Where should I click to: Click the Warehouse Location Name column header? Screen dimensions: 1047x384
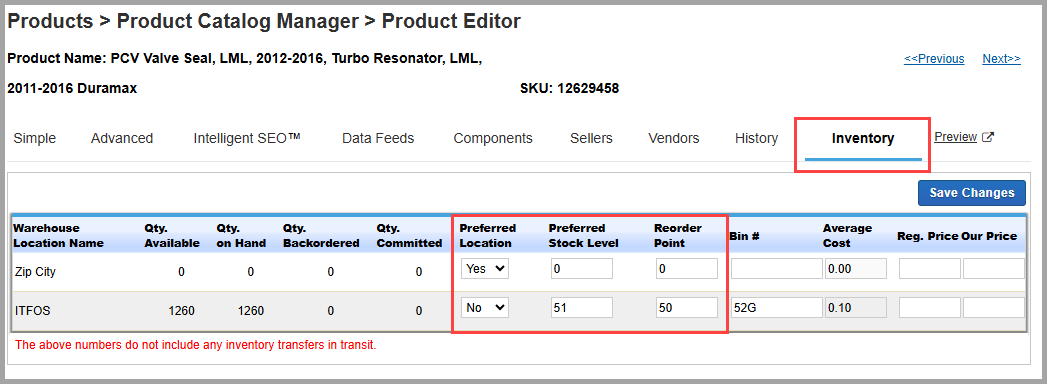tap(59, 236)
